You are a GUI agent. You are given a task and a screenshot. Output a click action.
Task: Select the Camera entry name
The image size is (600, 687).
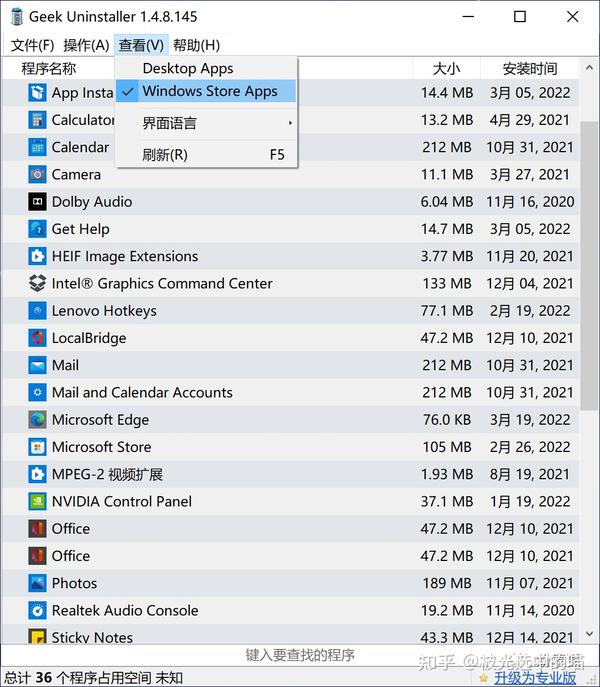coord(76,174)
